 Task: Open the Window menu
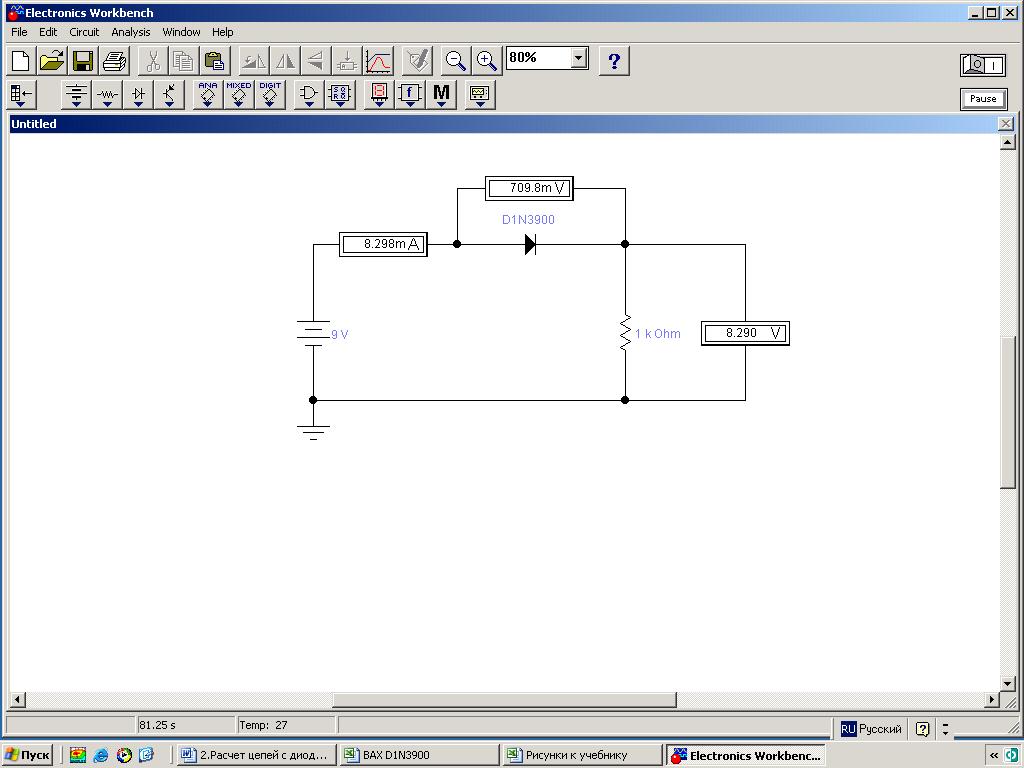[181, 32]
